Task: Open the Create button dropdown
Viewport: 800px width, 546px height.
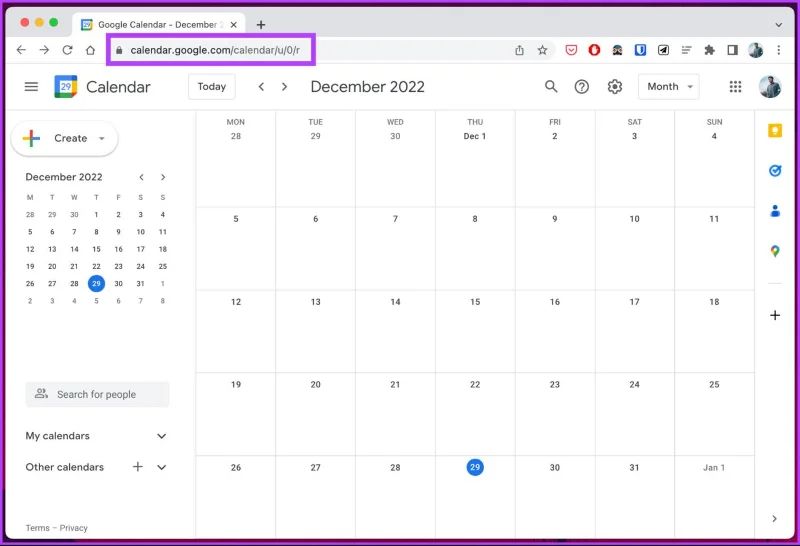Action: 64,138
